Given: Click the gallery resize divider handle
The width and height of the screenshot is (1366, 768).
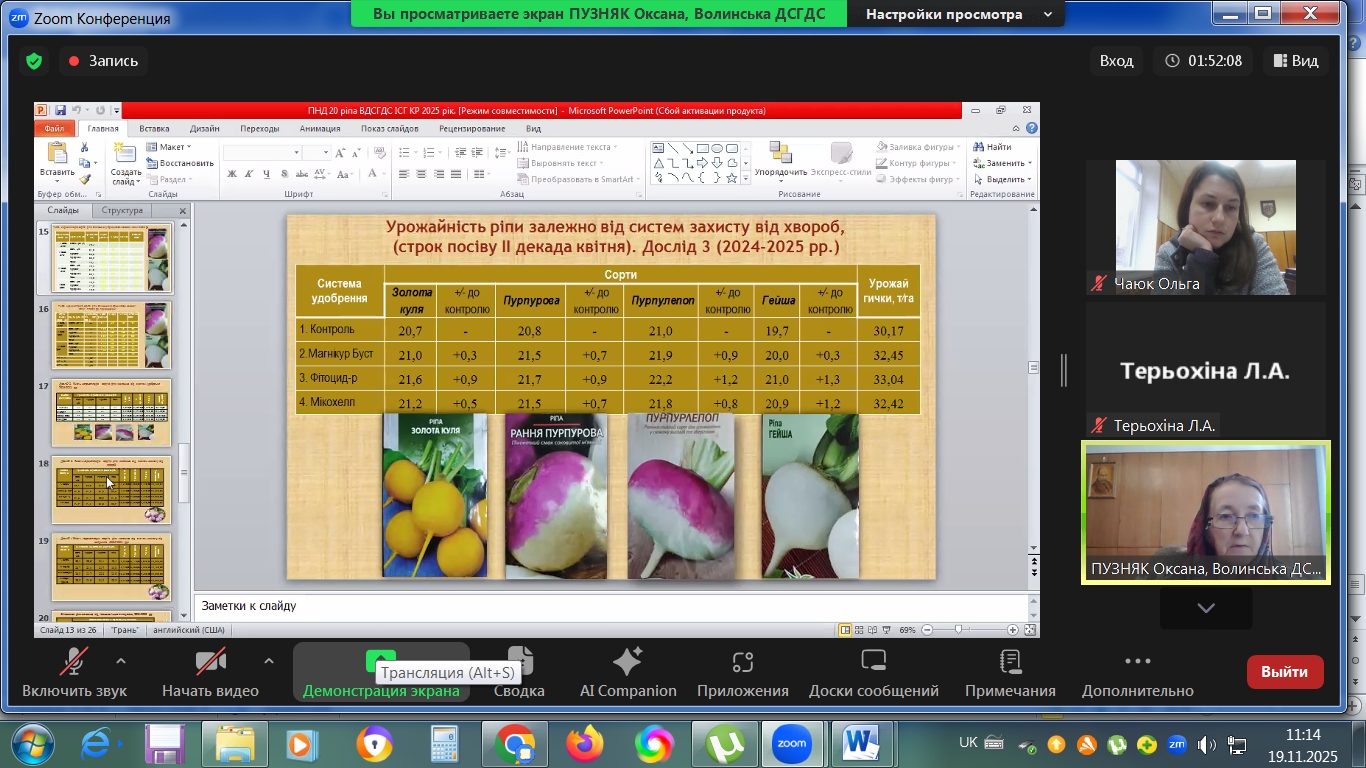Looking at the screenshot, I should (1064, 370).
